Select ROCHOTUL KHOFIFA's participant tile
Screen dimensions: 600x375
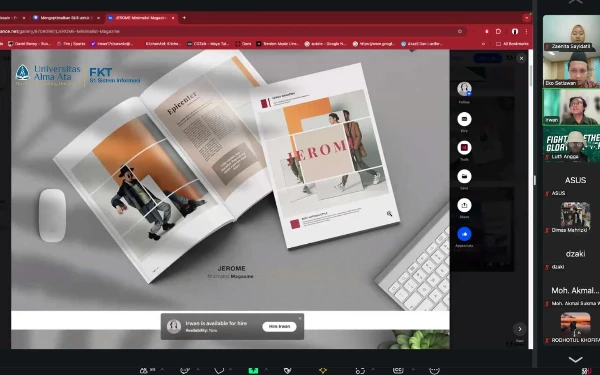coord(571,328)
